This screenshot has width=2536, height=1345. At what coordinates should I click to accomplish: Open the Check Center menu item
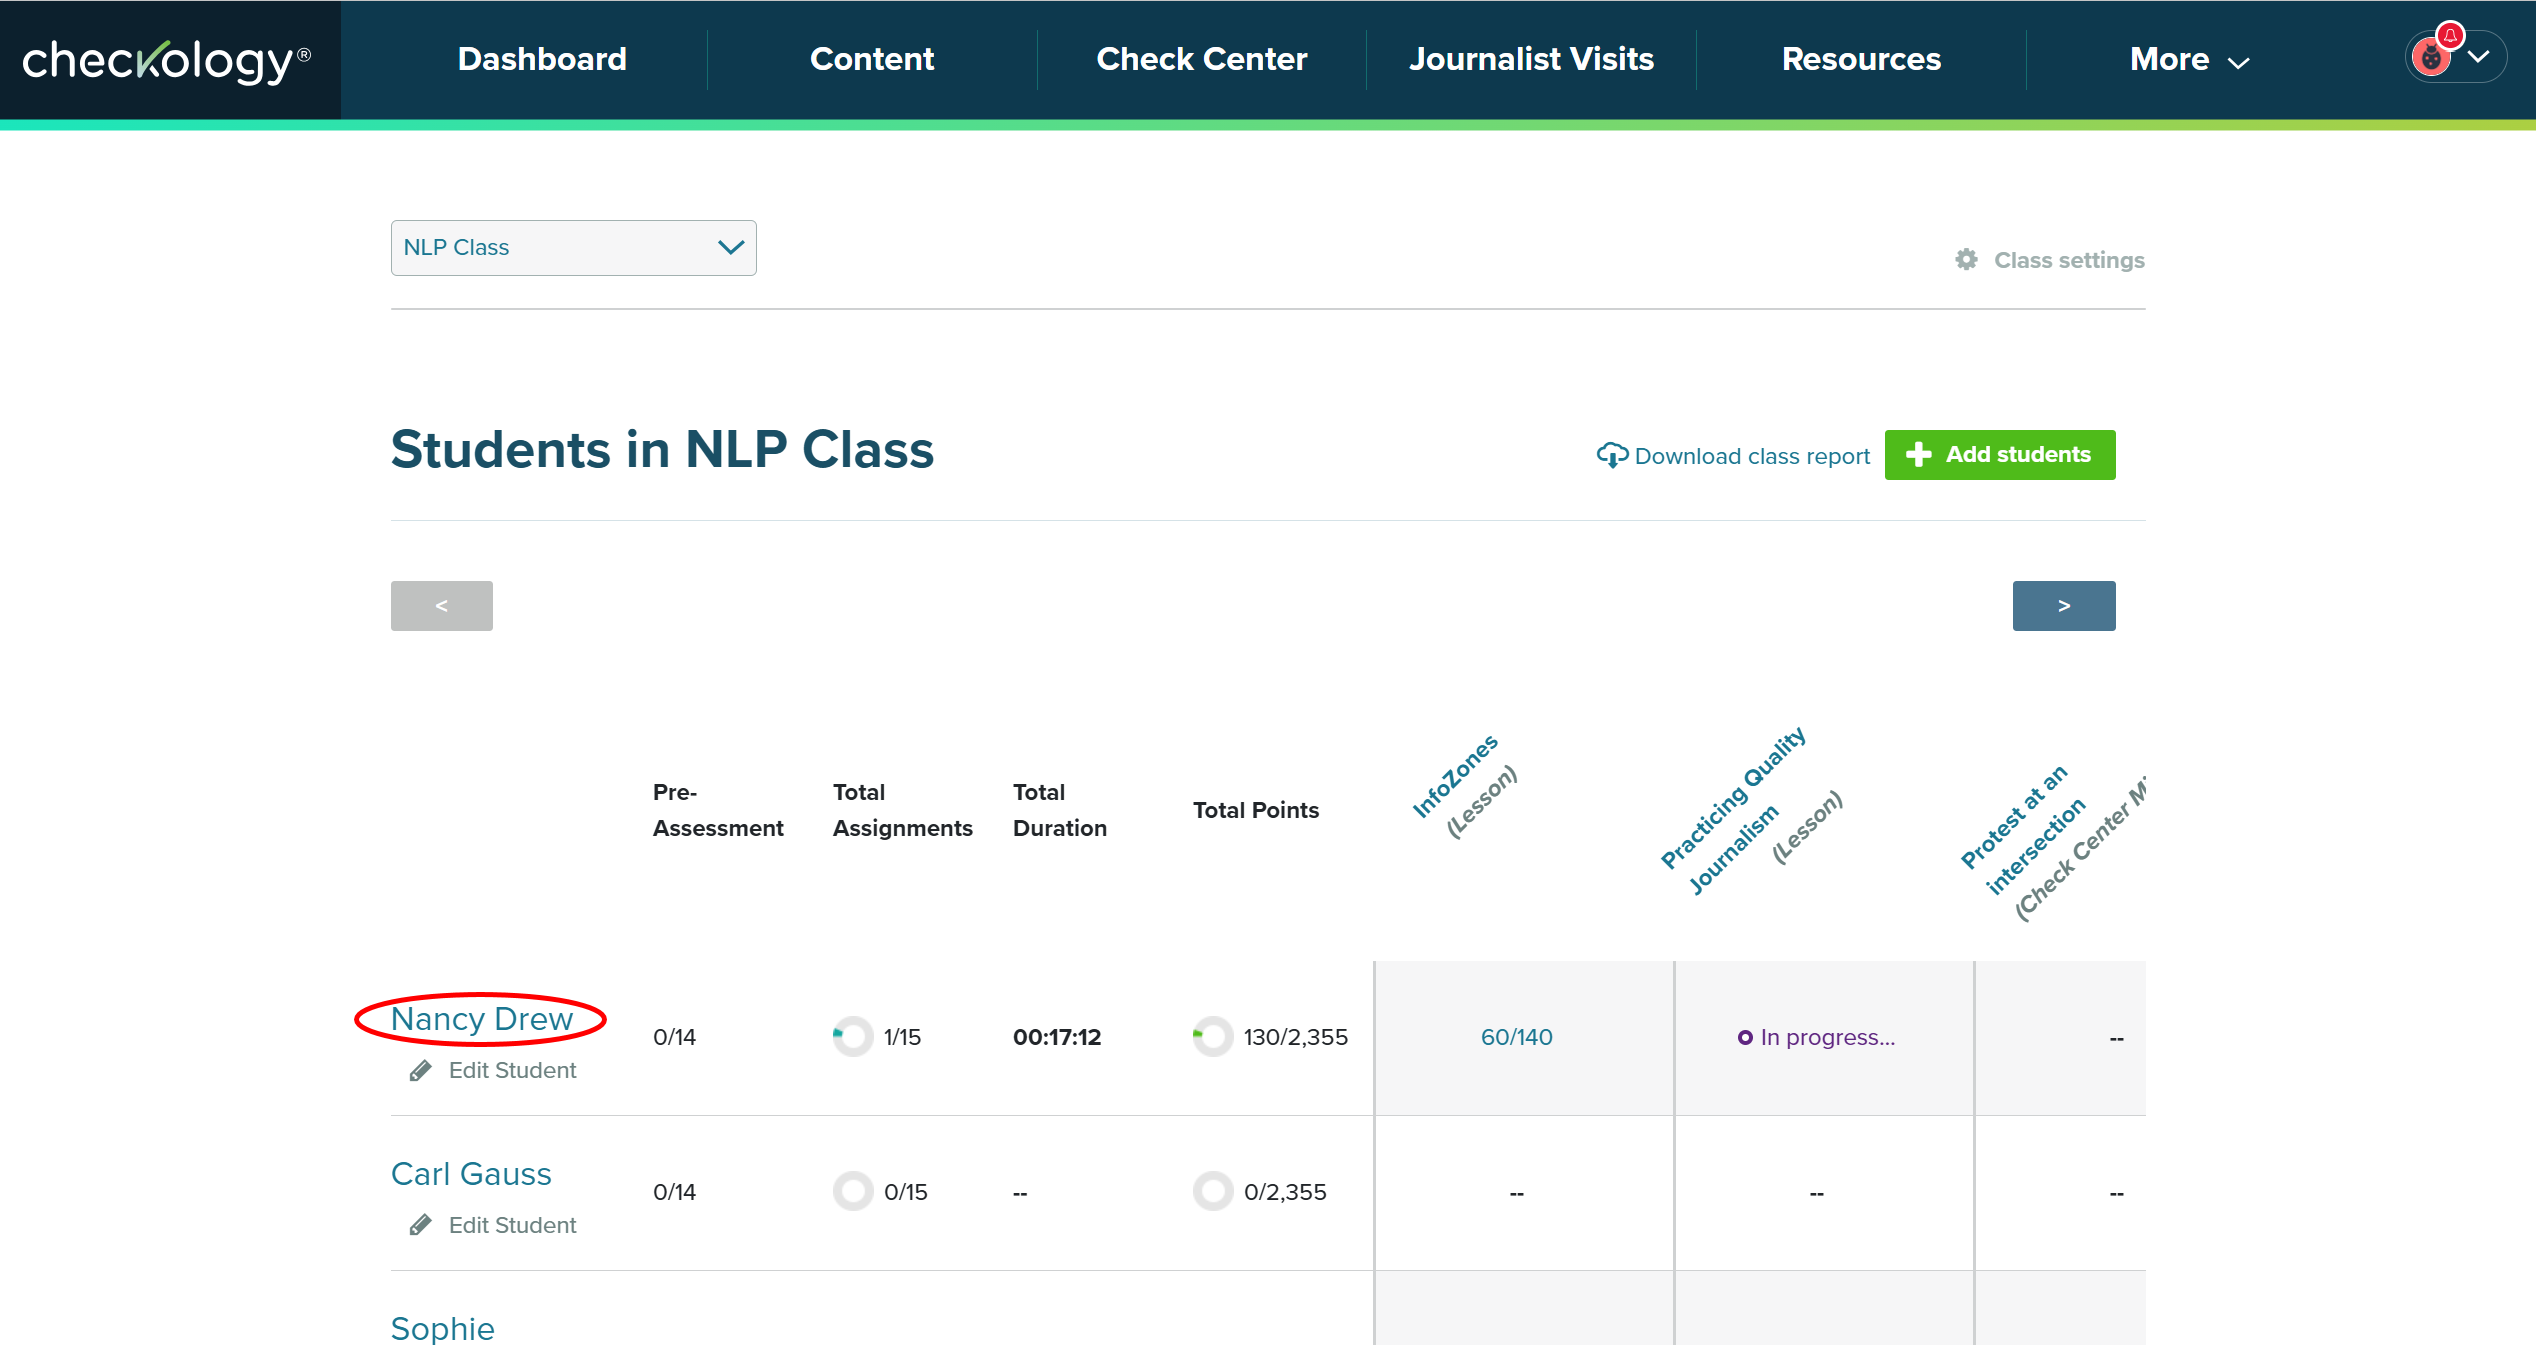1201,60
